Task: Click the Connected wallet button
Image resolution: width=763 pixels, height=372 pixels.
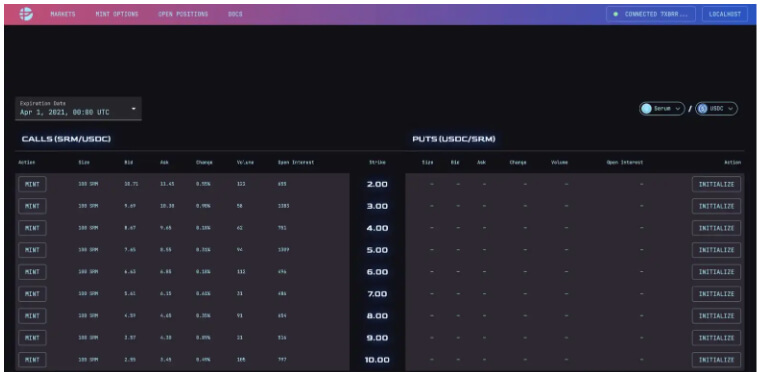Action: (651, 14)
